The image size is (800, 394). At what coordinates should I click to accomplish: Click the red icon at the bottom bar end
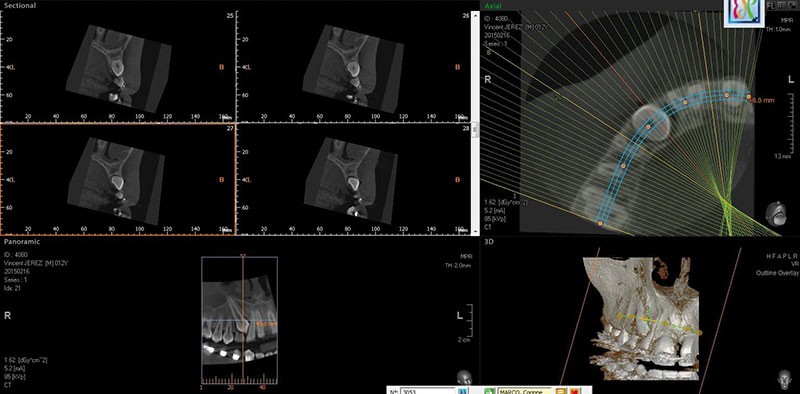pyautogui.click(x=575, y=391)
